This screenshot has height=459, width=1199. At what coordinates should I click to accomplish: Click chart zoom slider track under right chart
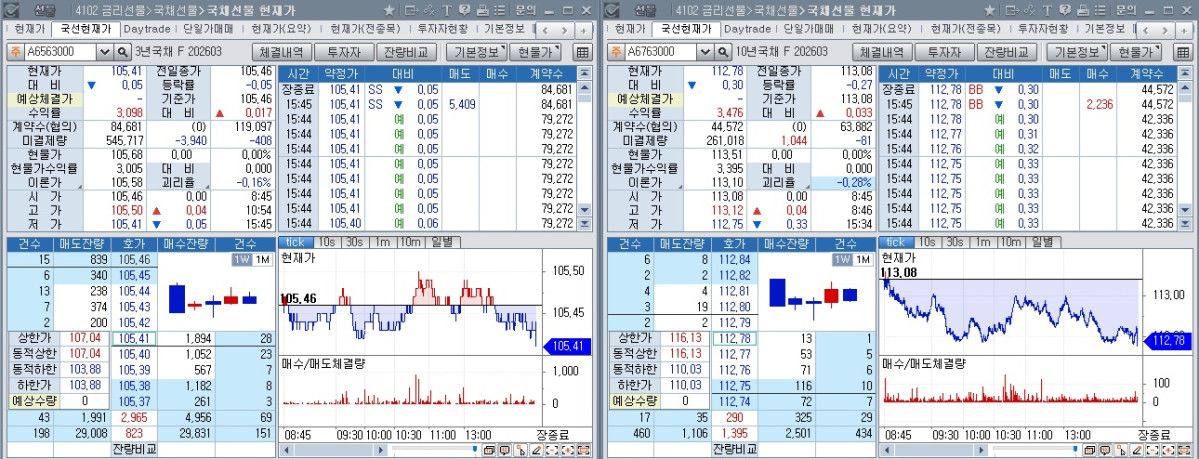pos(1035,448)
